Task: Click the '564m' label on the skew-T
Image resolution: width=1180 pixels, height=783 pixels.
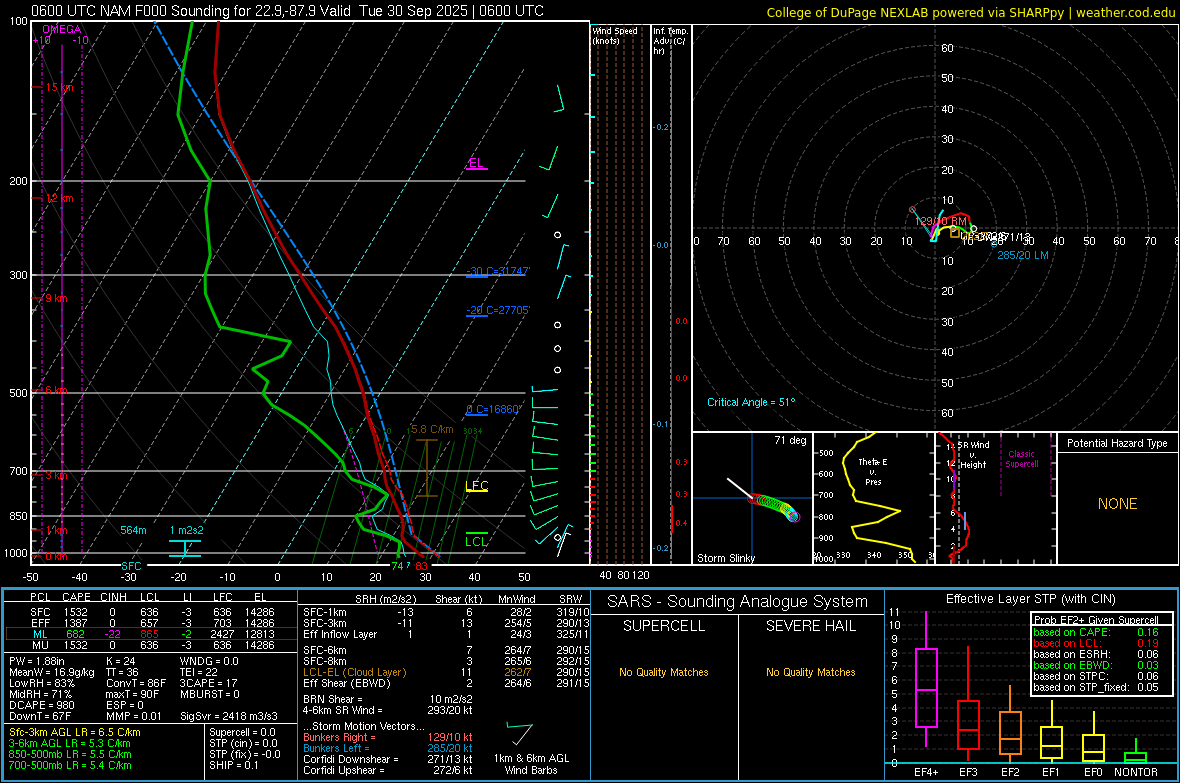Action: point(133,530)
